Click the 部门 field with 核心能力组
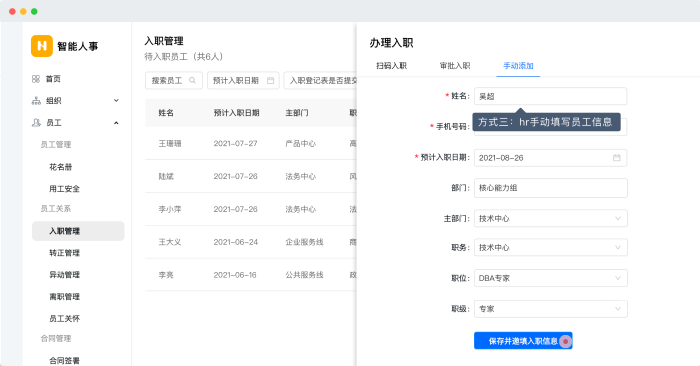700x366 pixels. pyautogui.click(x=550, y=188)
